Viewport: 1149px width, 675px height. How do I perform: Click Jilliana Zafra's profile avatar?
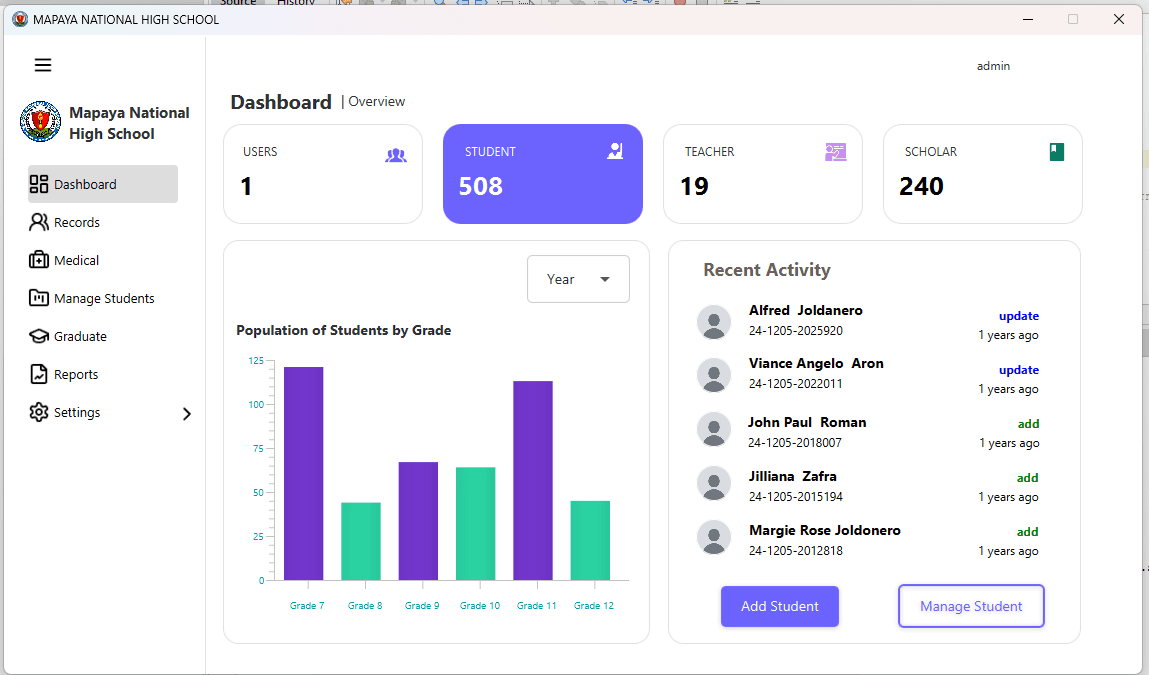pos(714,483)
